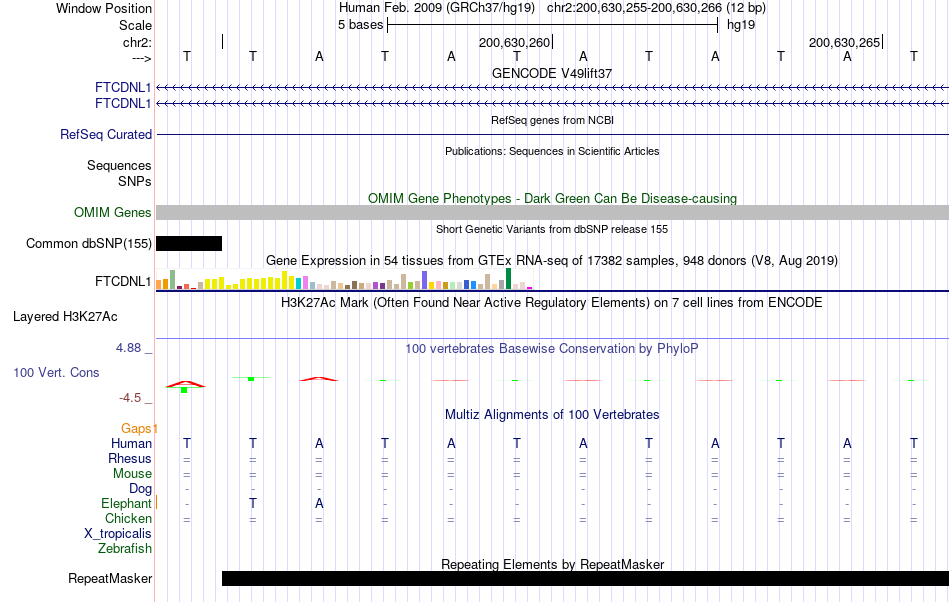Click the Human alignment row label
This screenshot has width=950, height=602.
point(131,443)
